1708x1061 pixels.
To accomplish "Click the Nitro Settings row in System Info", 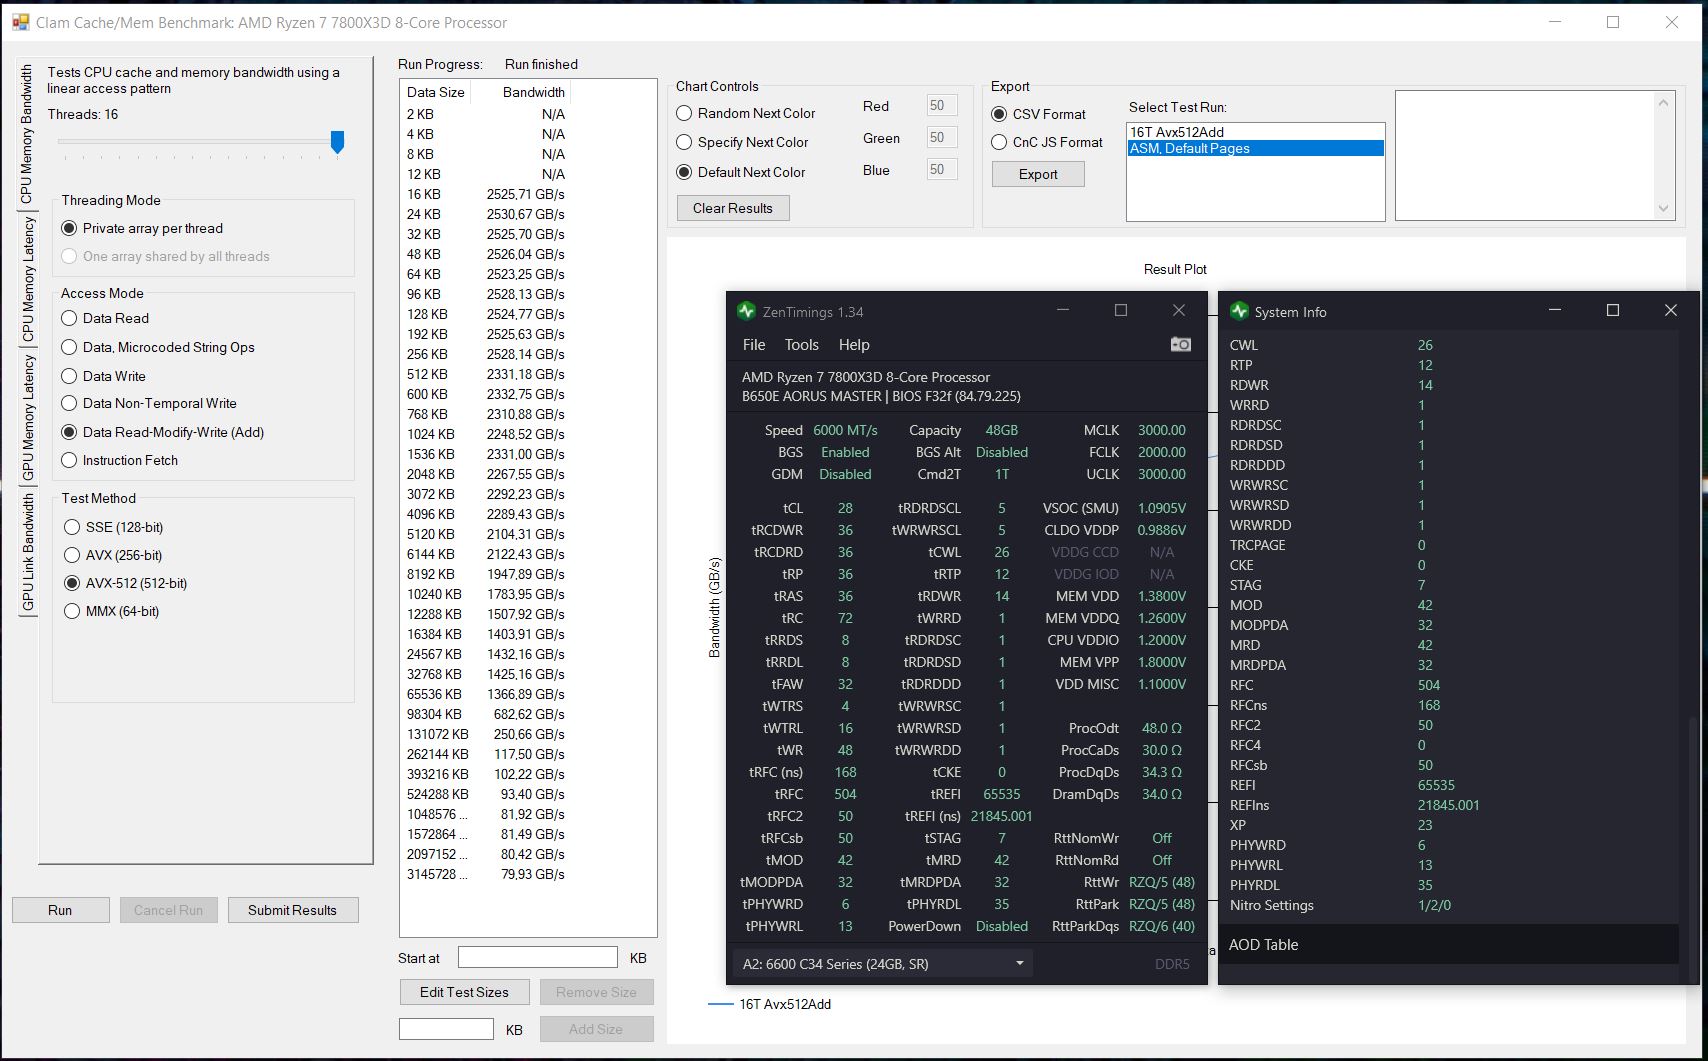I will [1449, 905].
